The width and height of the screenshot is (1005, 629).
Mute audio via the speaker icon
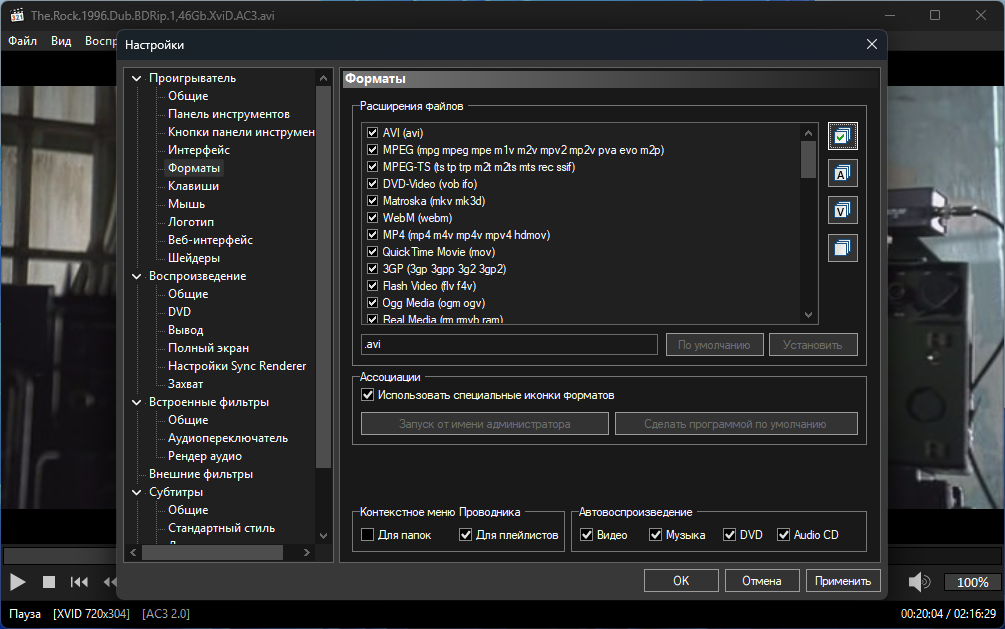tap(919, 582)
